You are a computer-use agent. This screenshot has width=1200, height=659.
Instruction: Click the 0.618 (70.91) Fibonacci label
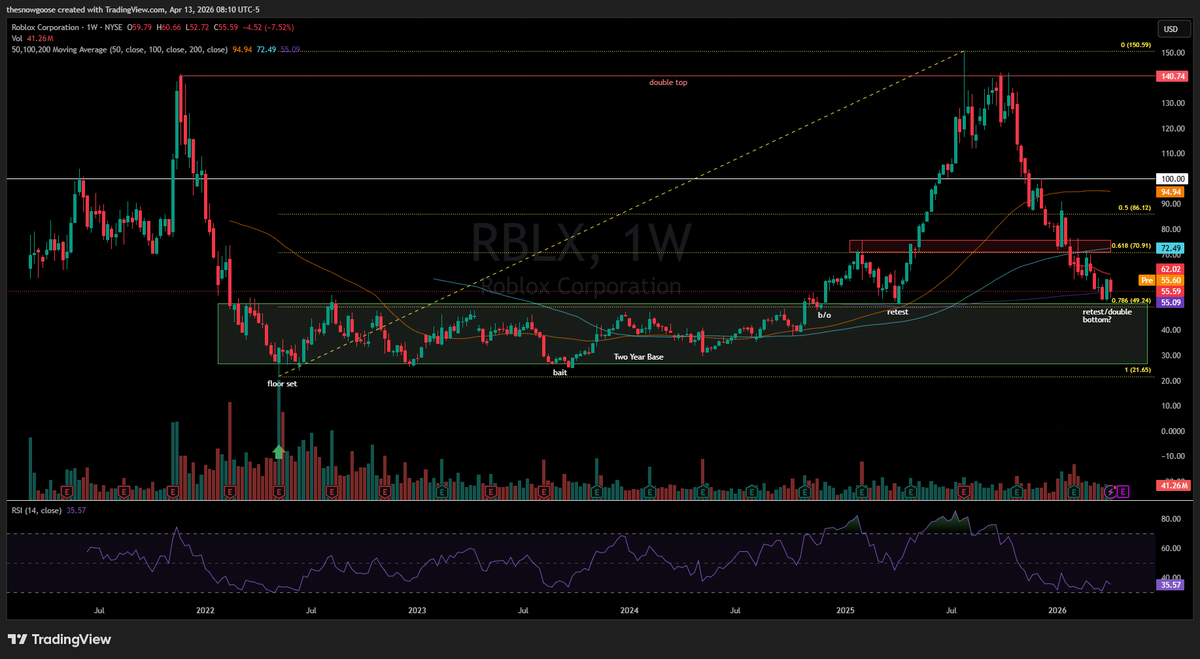[x=1132, y=246]
